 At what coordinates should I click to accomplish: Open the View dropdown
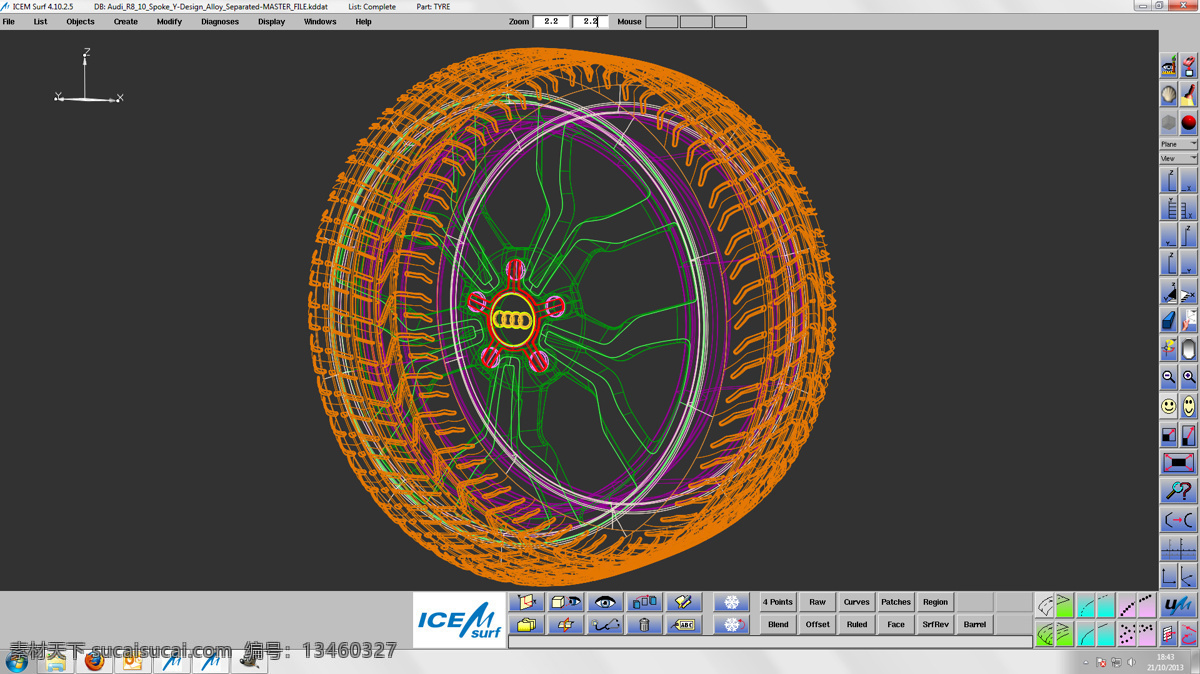point(1178,159)
